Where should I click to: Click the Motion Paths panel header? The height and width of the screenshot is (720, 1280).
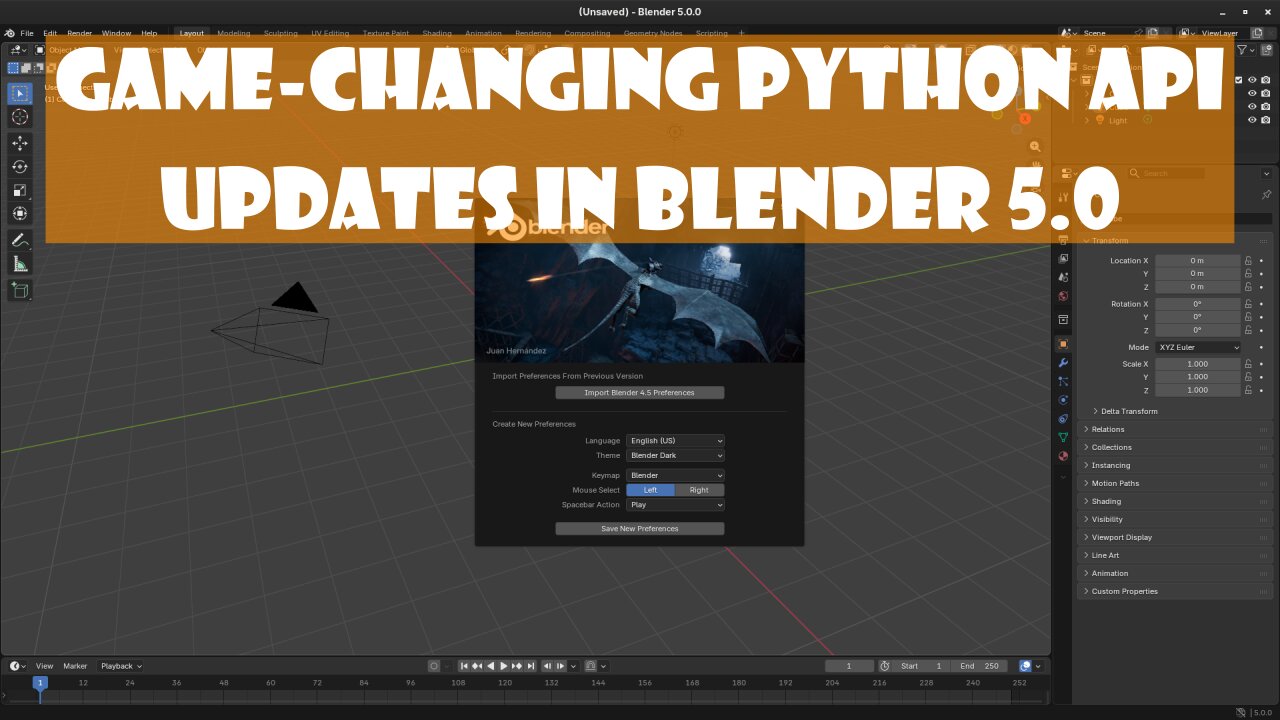click(x=1174, y=483)
